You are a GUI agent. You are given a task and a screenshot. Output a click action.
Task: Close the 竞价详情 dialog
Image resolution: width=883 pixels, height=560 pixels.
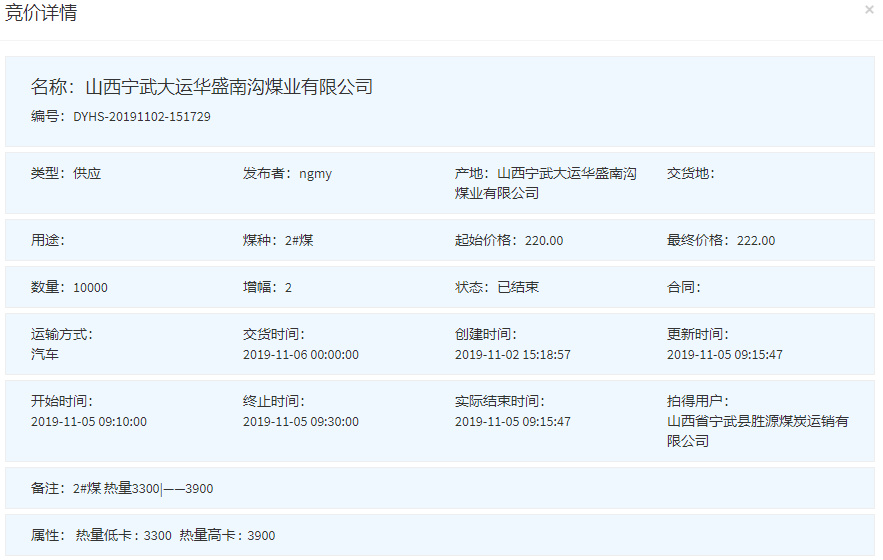(869, 10)
